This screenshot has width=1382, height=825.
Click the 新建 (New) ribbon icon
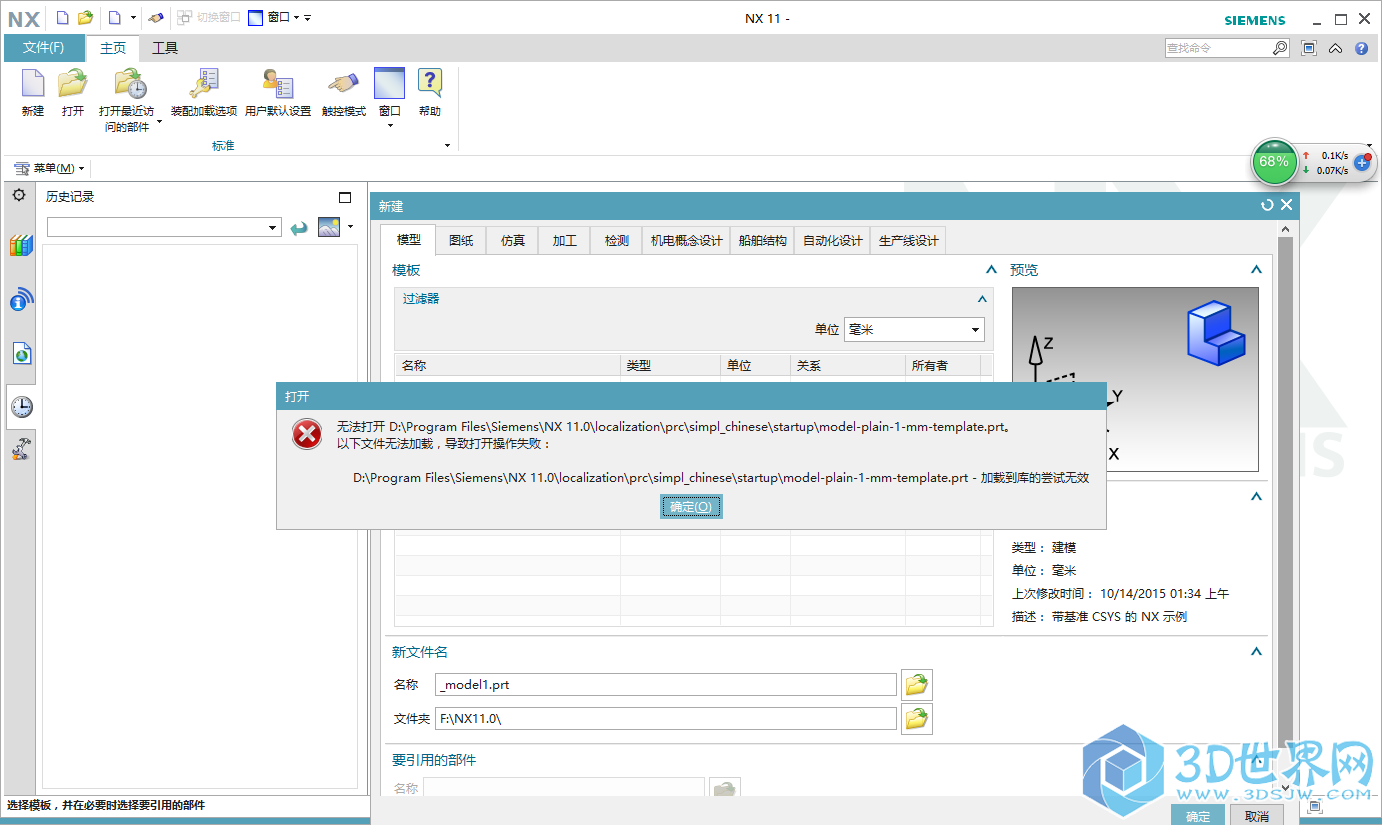(x=32, y=84)
